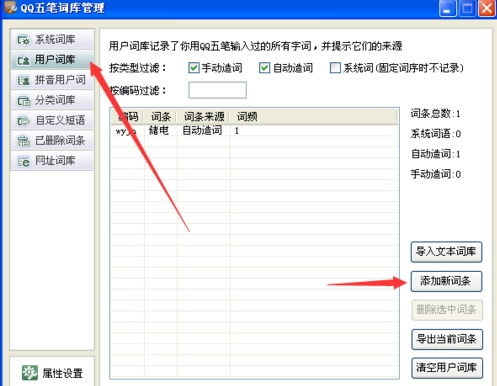Click the 自动造词:1 statistic

click(x=435, y=154)
